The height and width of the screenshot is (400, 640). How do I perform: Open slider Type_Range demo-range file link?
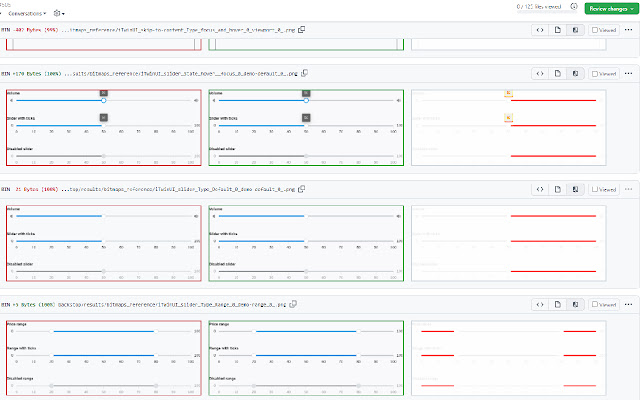(172, 304)
